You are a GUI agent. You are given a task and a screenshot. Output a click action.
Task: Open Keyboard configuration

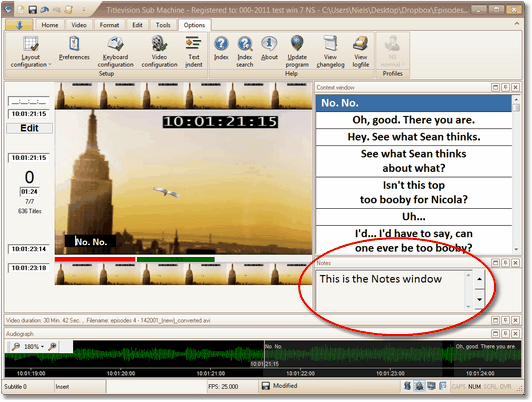[115, 51]
